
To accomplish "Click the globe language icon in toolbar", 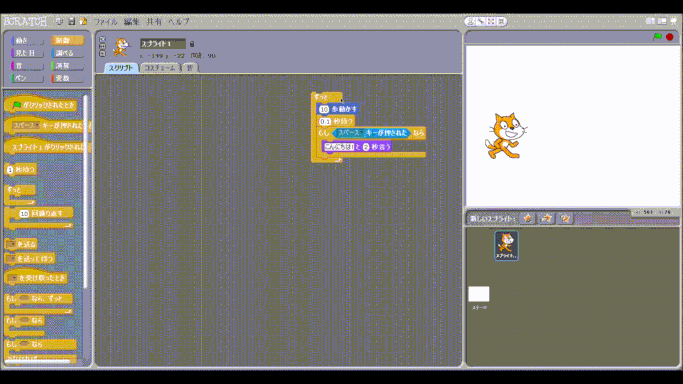I will [x=60, y=21].
